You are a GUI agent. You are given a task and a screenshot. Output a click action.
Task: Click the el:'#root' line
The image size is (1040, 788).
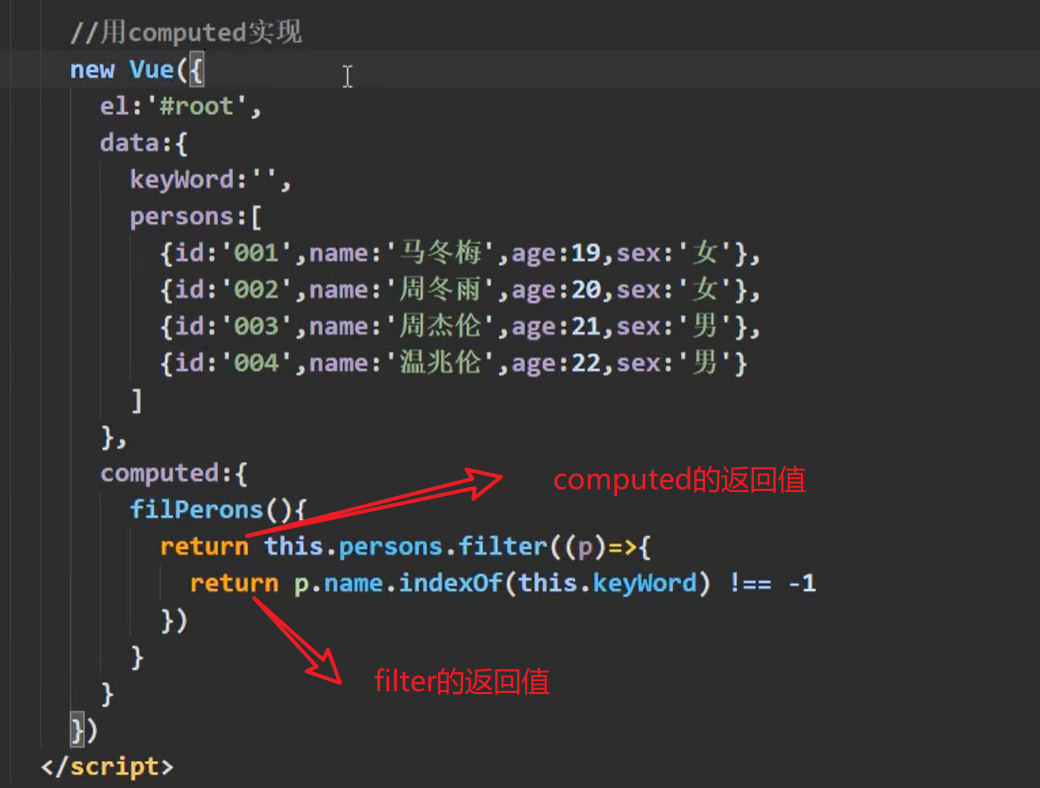click(180, 106)
